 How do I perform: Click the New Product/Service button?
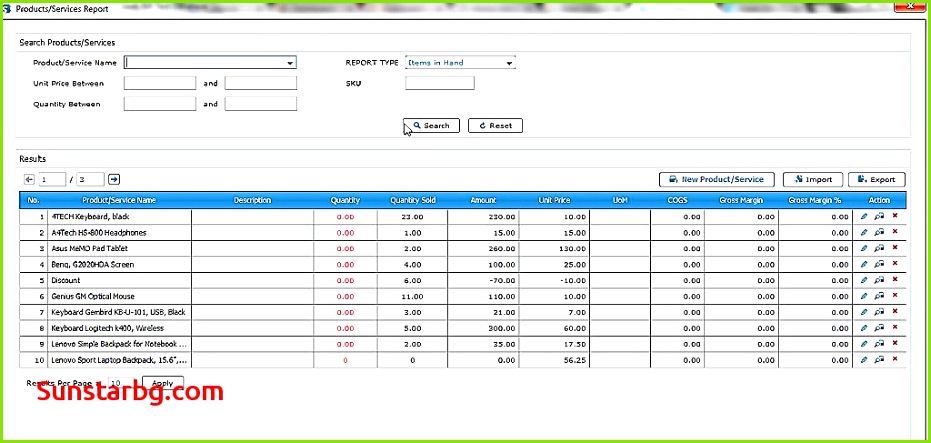716,180
